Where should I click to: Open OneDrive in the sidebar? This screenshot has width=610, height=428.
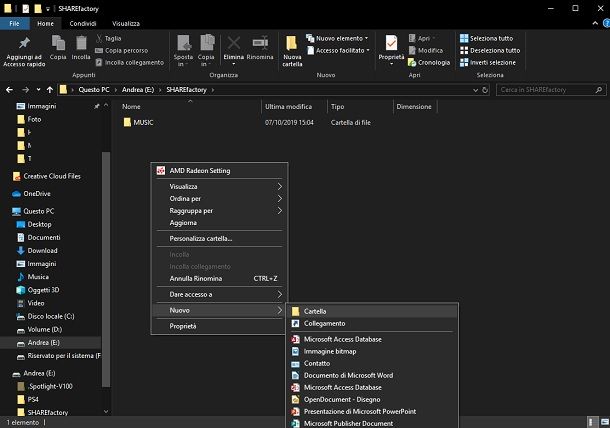[32, 194]
